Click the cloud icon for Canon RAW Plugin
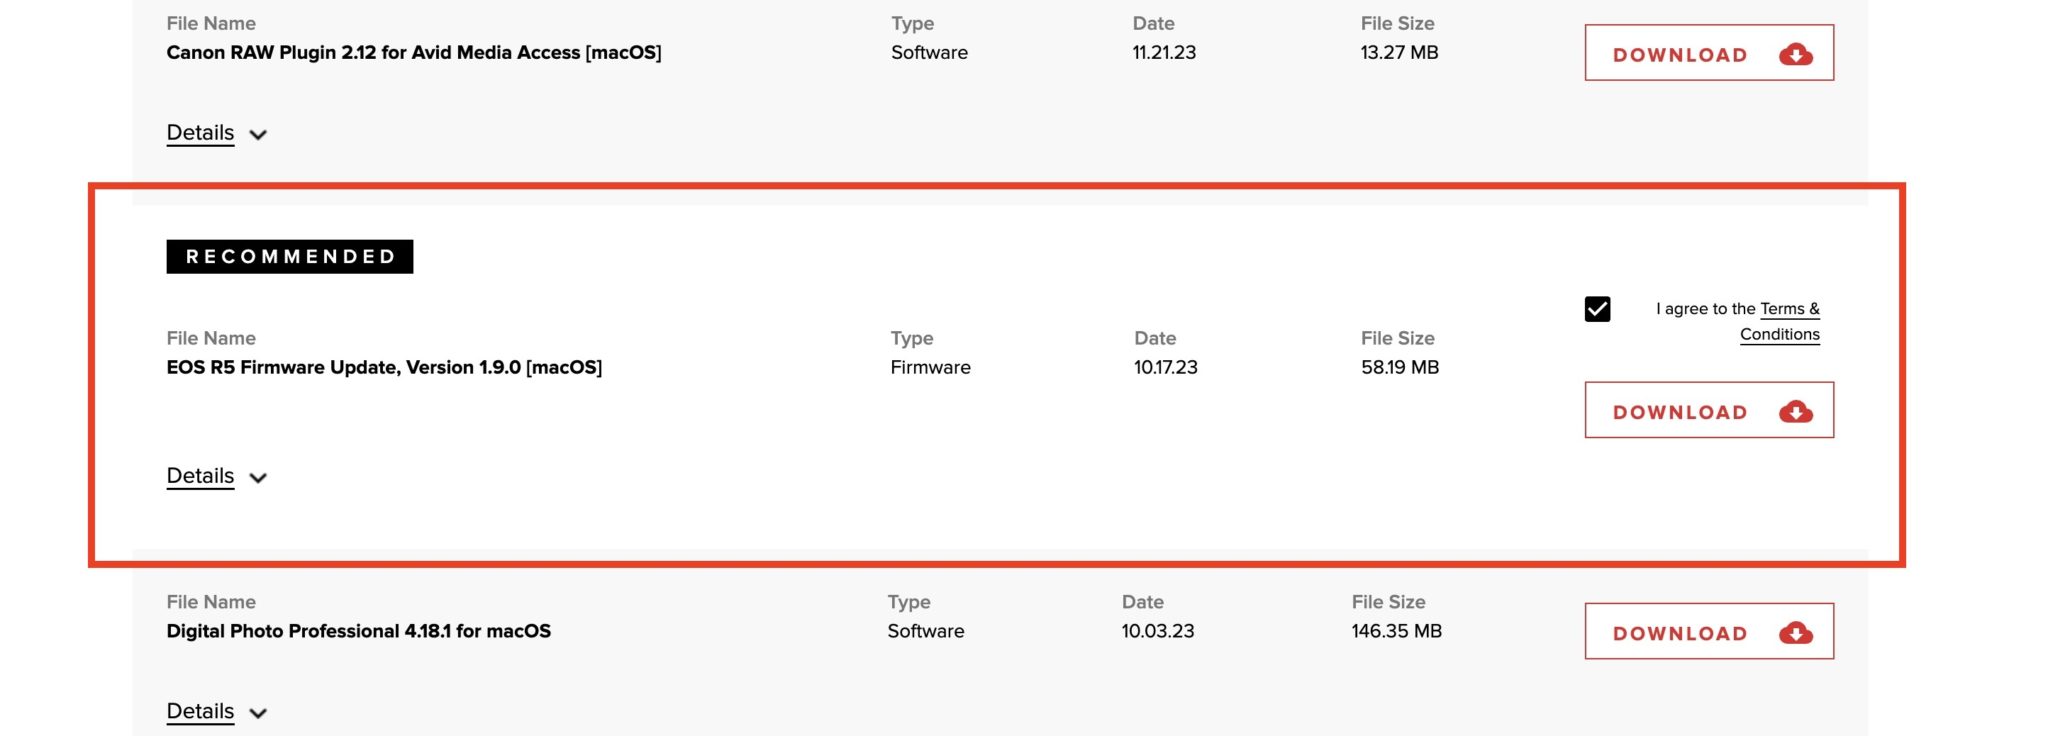Screen dimensions: 2048x736 [1796, 54]
